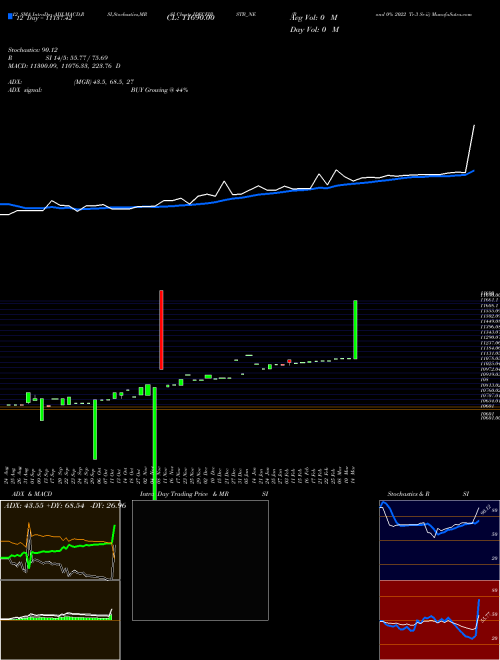This screenshot has width=500, height=660.
Task: Click the ManafaSutra.com watermark link at top right
Action: (x=453, y=14)
